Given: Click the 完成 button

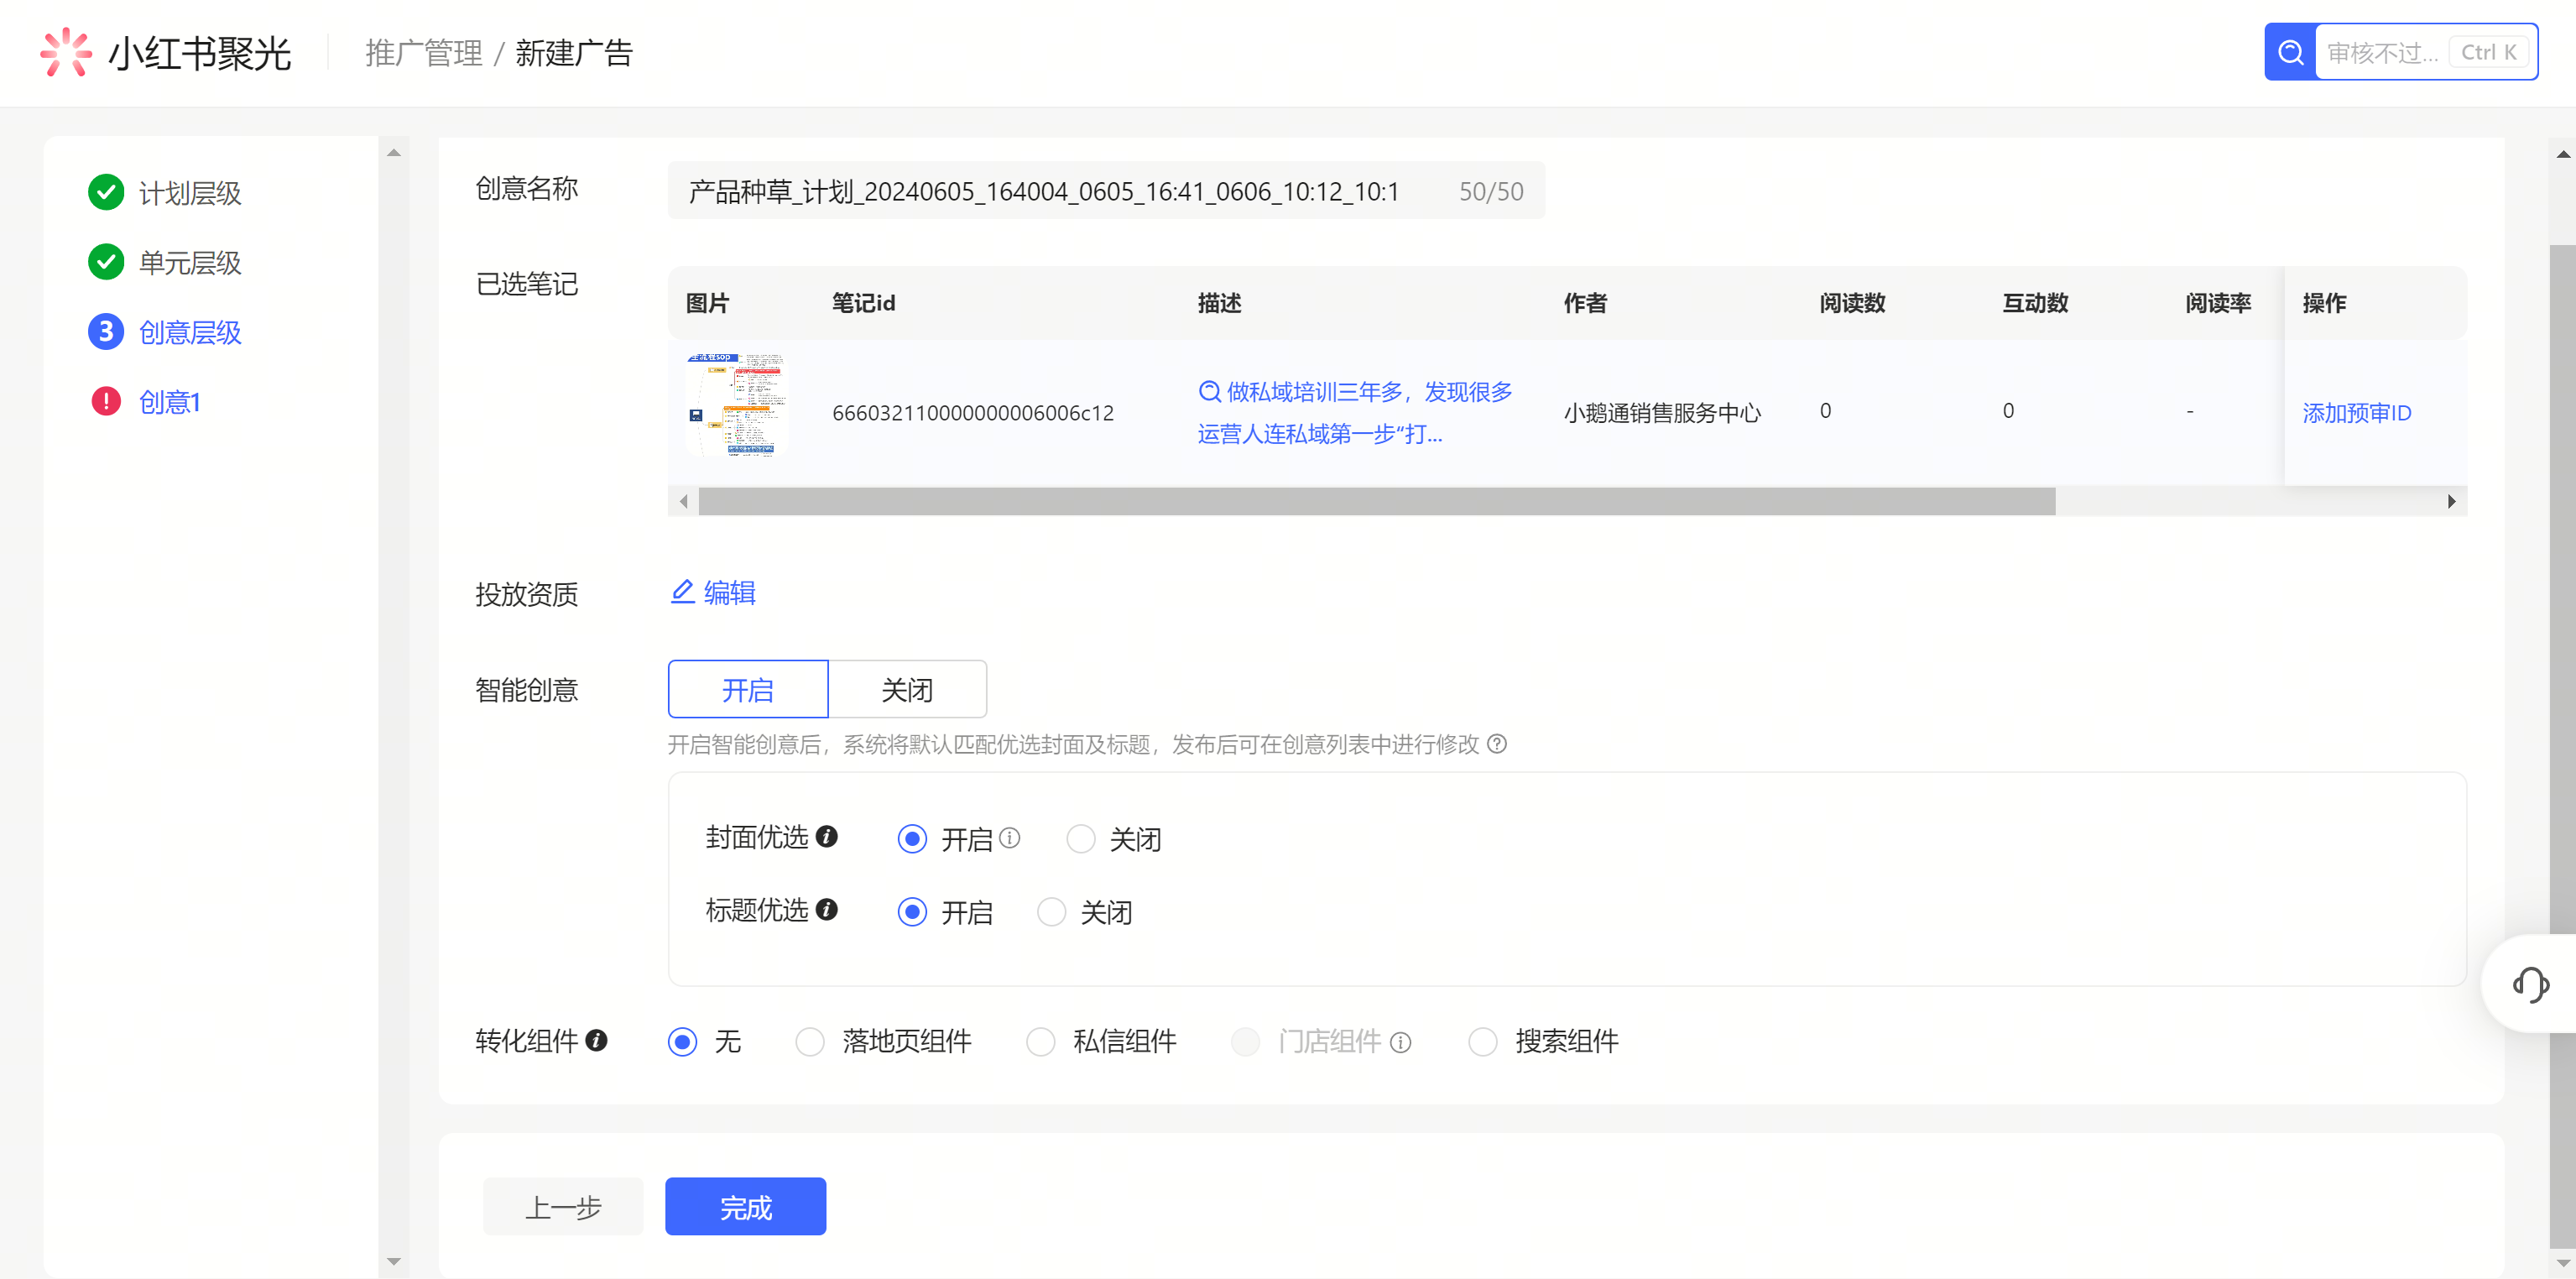Looking at the screenshot, I should pyautogui.click(x=746, y=1206).
